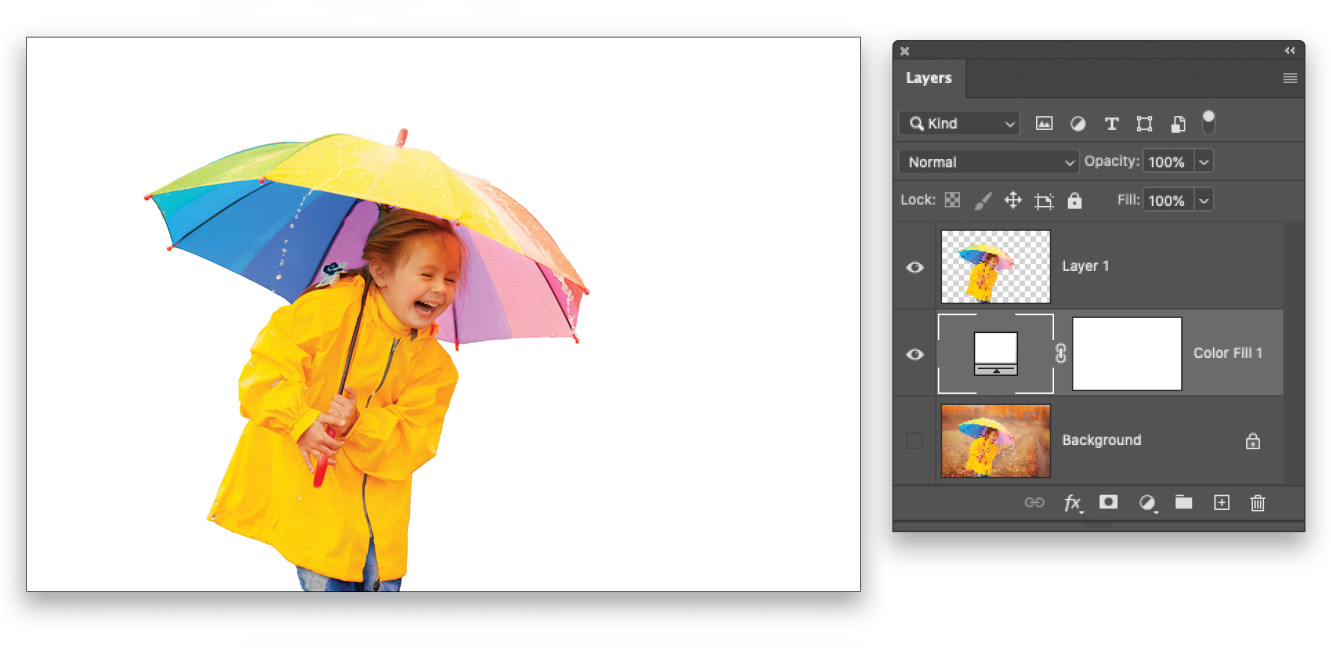1331x648 pixels.
Task: Filter layers by type with the Text icon
Action: (1111, 123)
